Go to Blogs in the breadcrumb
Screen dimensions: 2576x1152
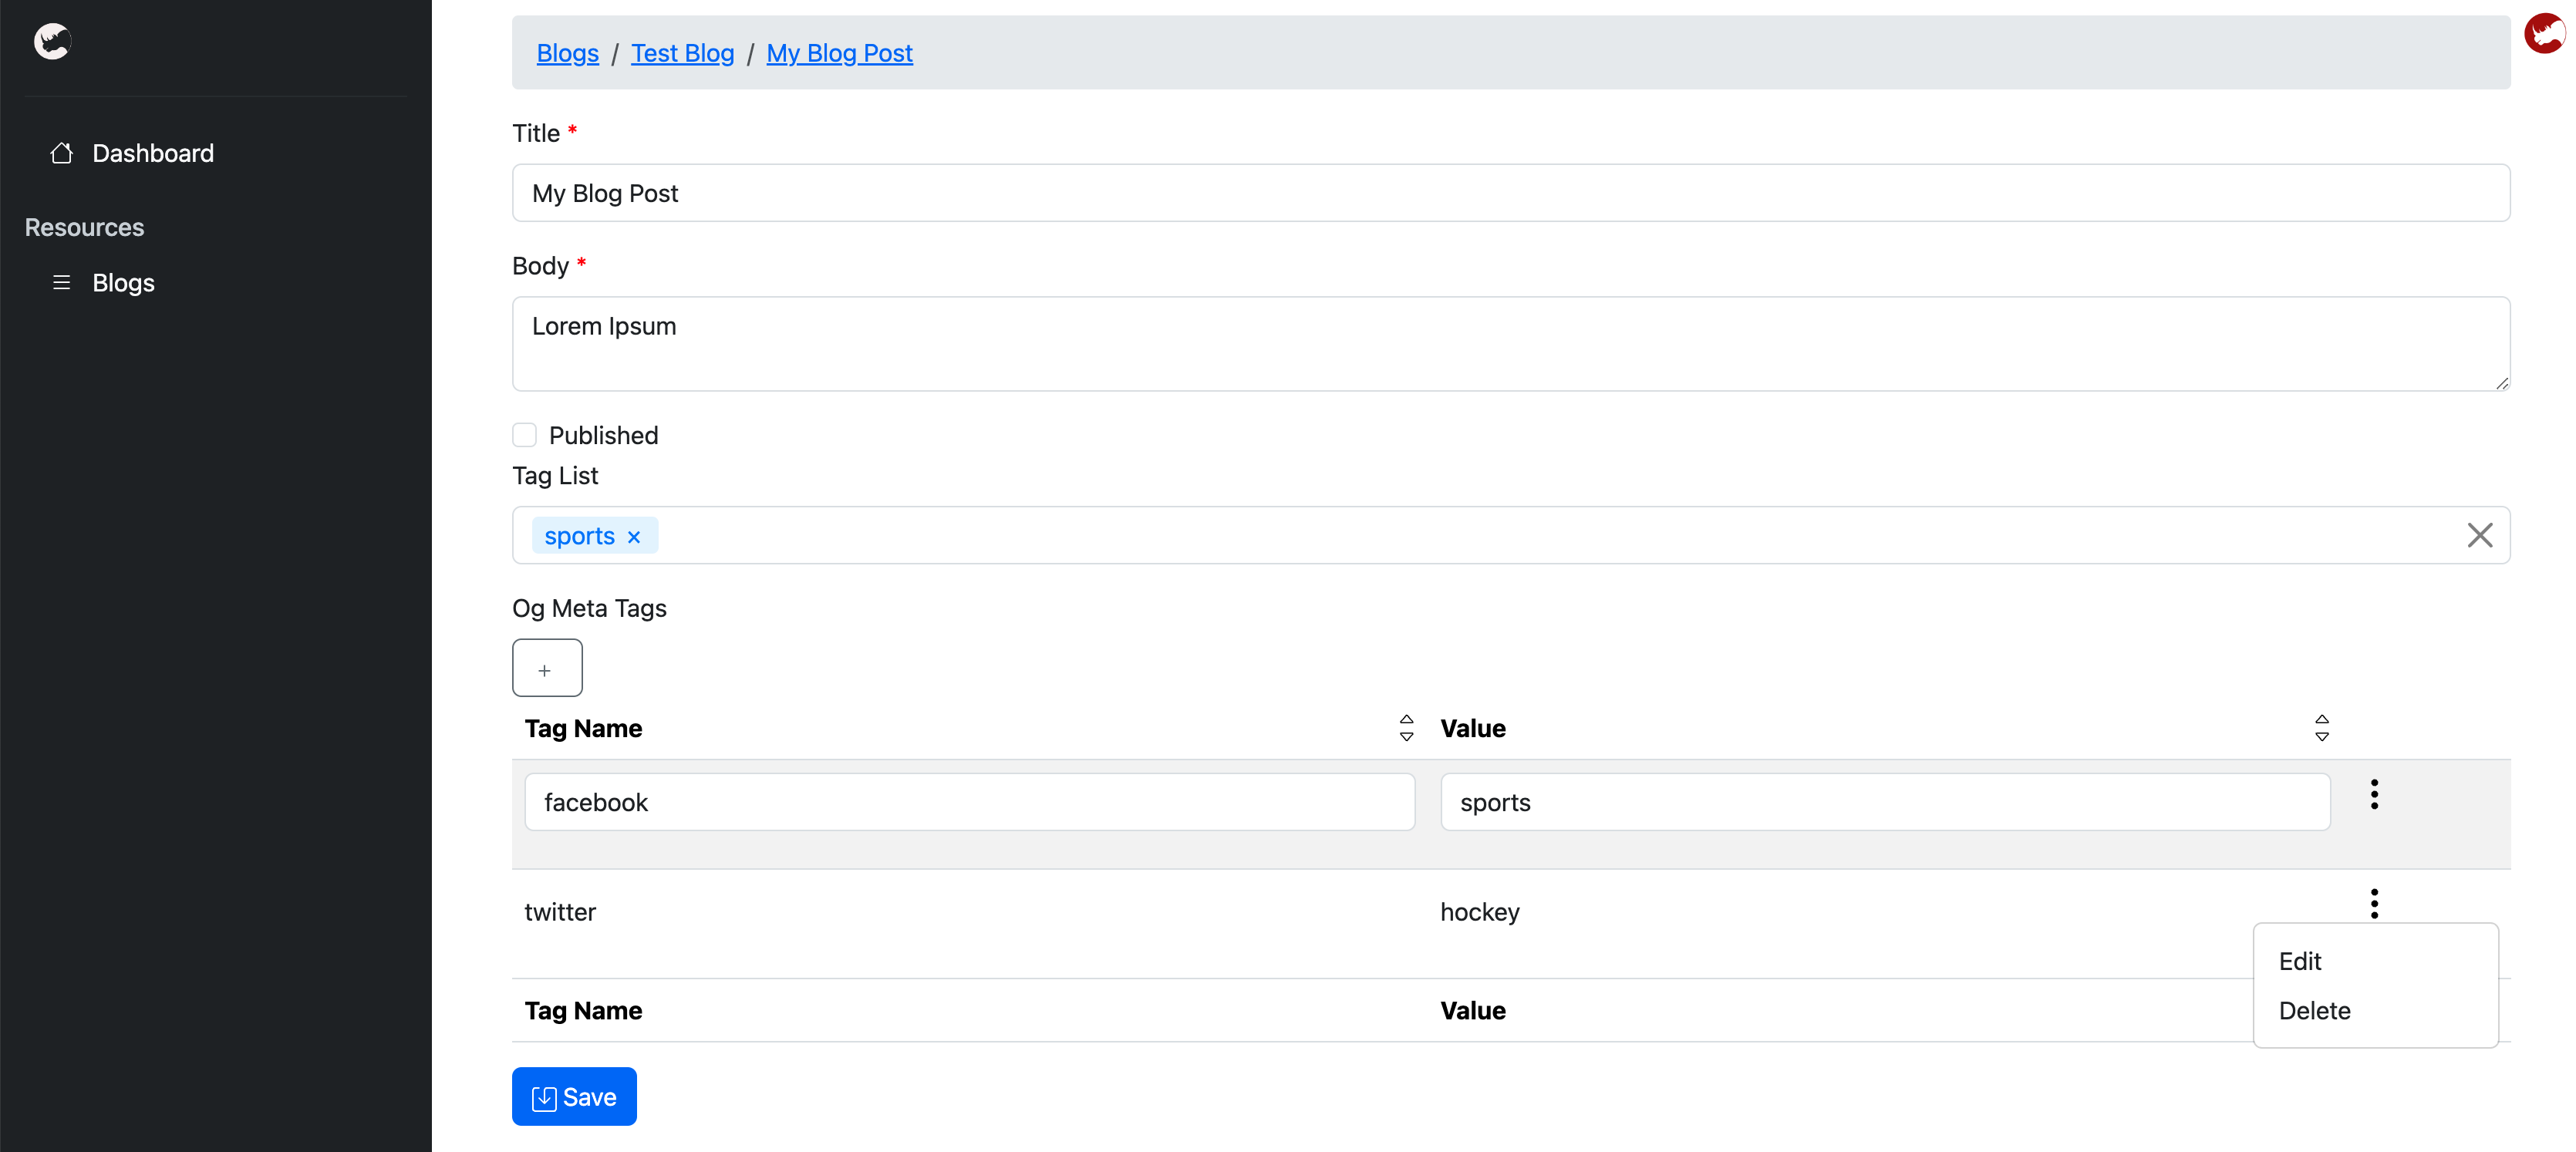point(567,53)
